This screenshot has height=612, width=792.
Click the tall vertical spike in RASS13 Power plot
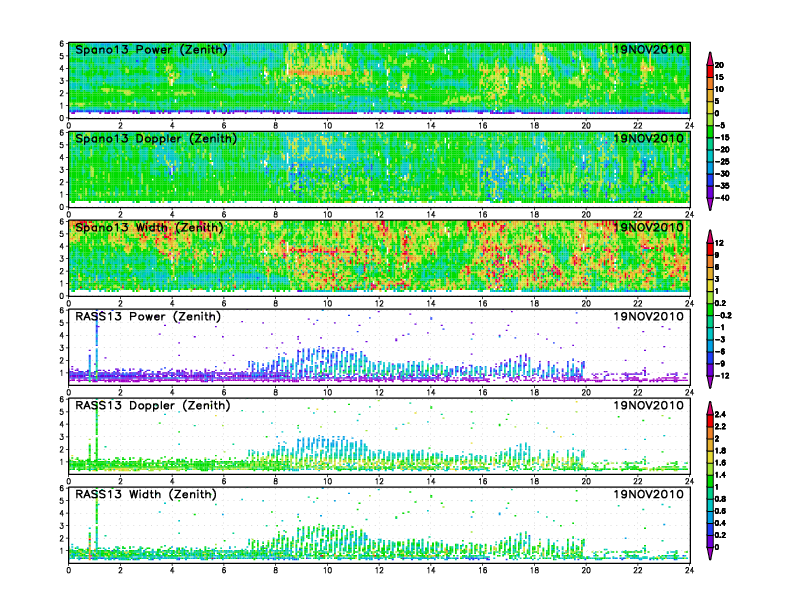pos(96,346)
